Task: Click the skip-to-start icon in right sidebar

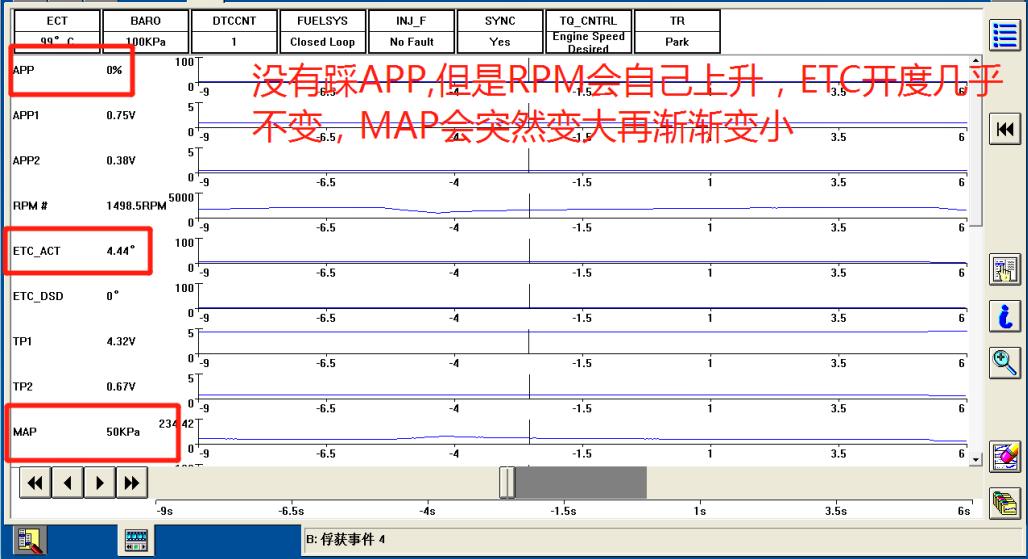Action: [x=1004, y=129]
